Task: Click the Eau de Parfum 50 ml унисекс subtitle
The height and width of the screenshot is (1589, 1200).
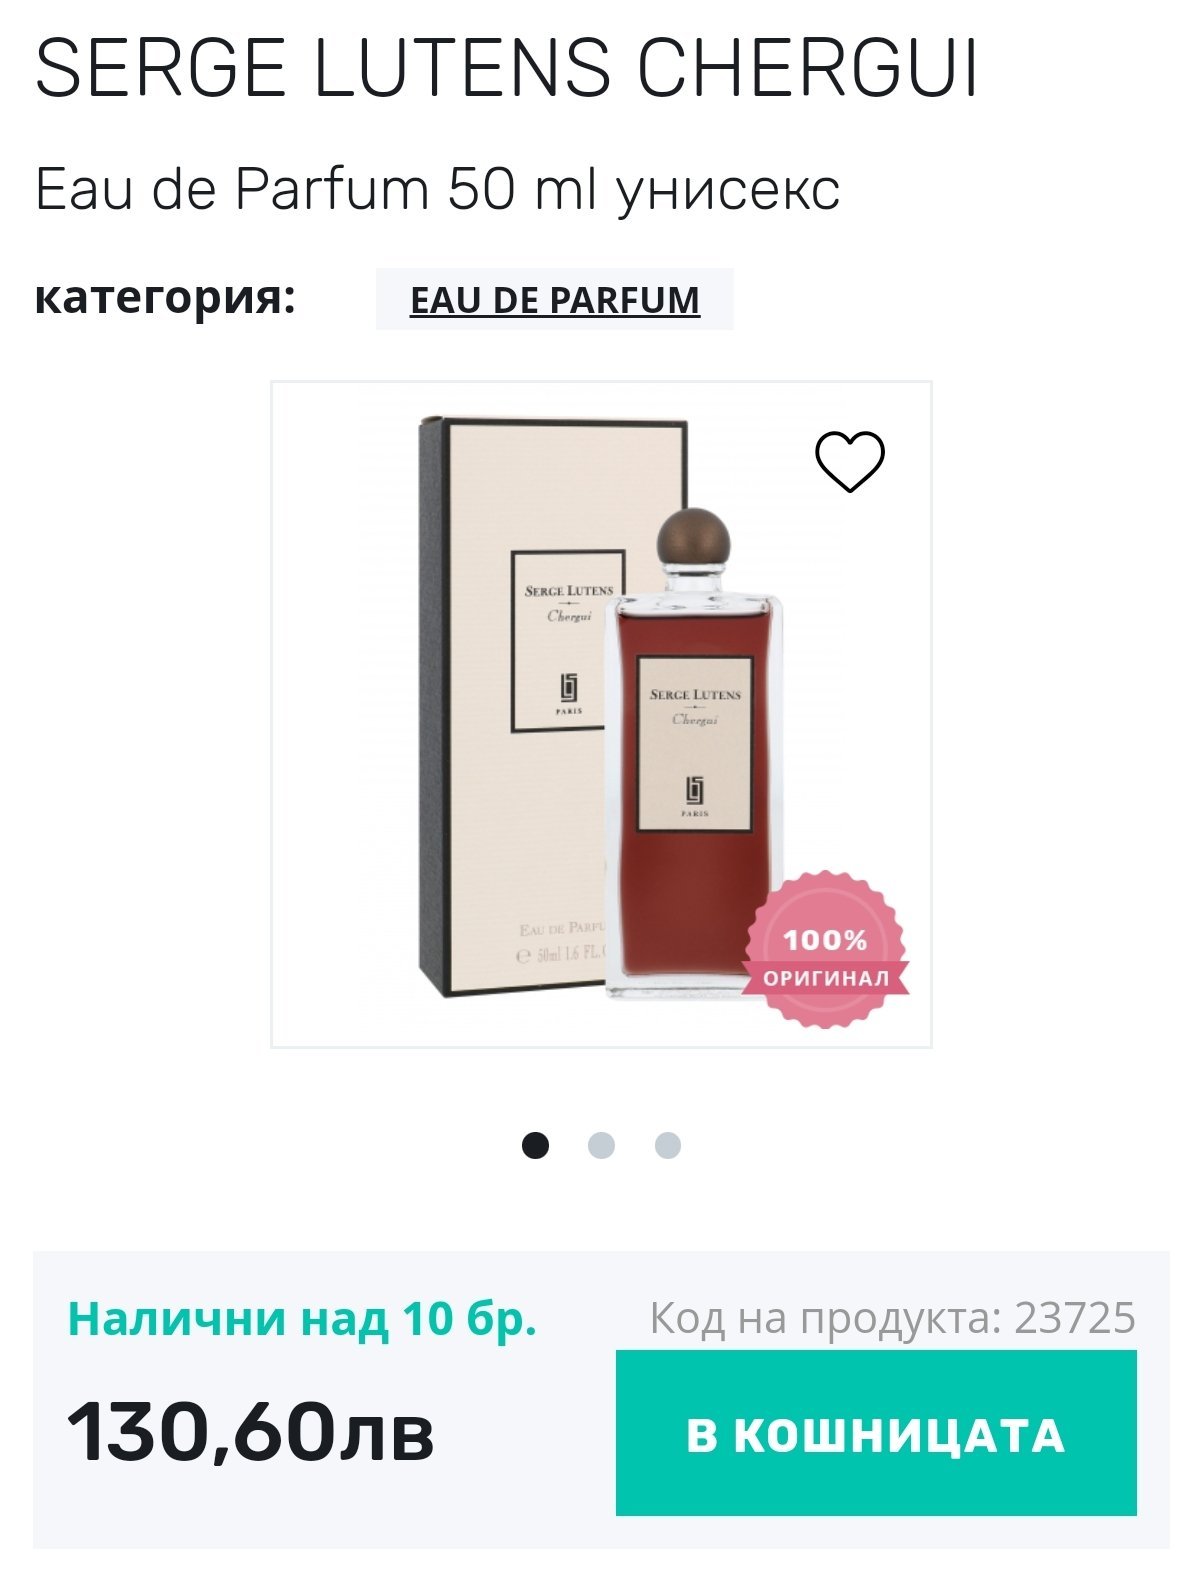Action: (x=437, y=189)
